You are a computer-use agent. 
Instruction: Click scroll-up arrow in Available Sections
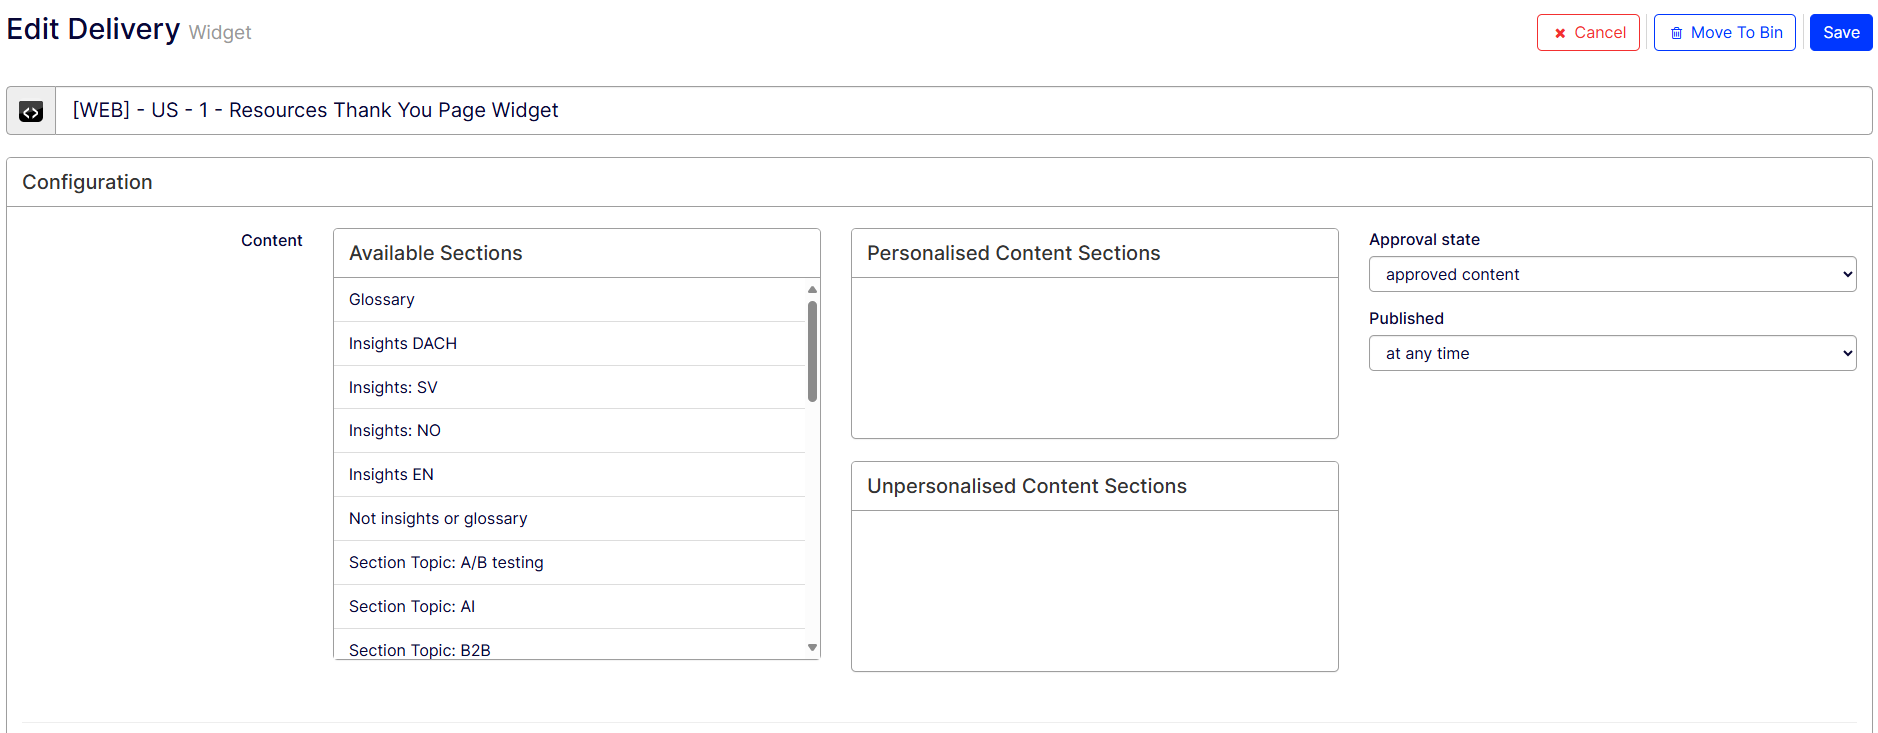point(812,290)
